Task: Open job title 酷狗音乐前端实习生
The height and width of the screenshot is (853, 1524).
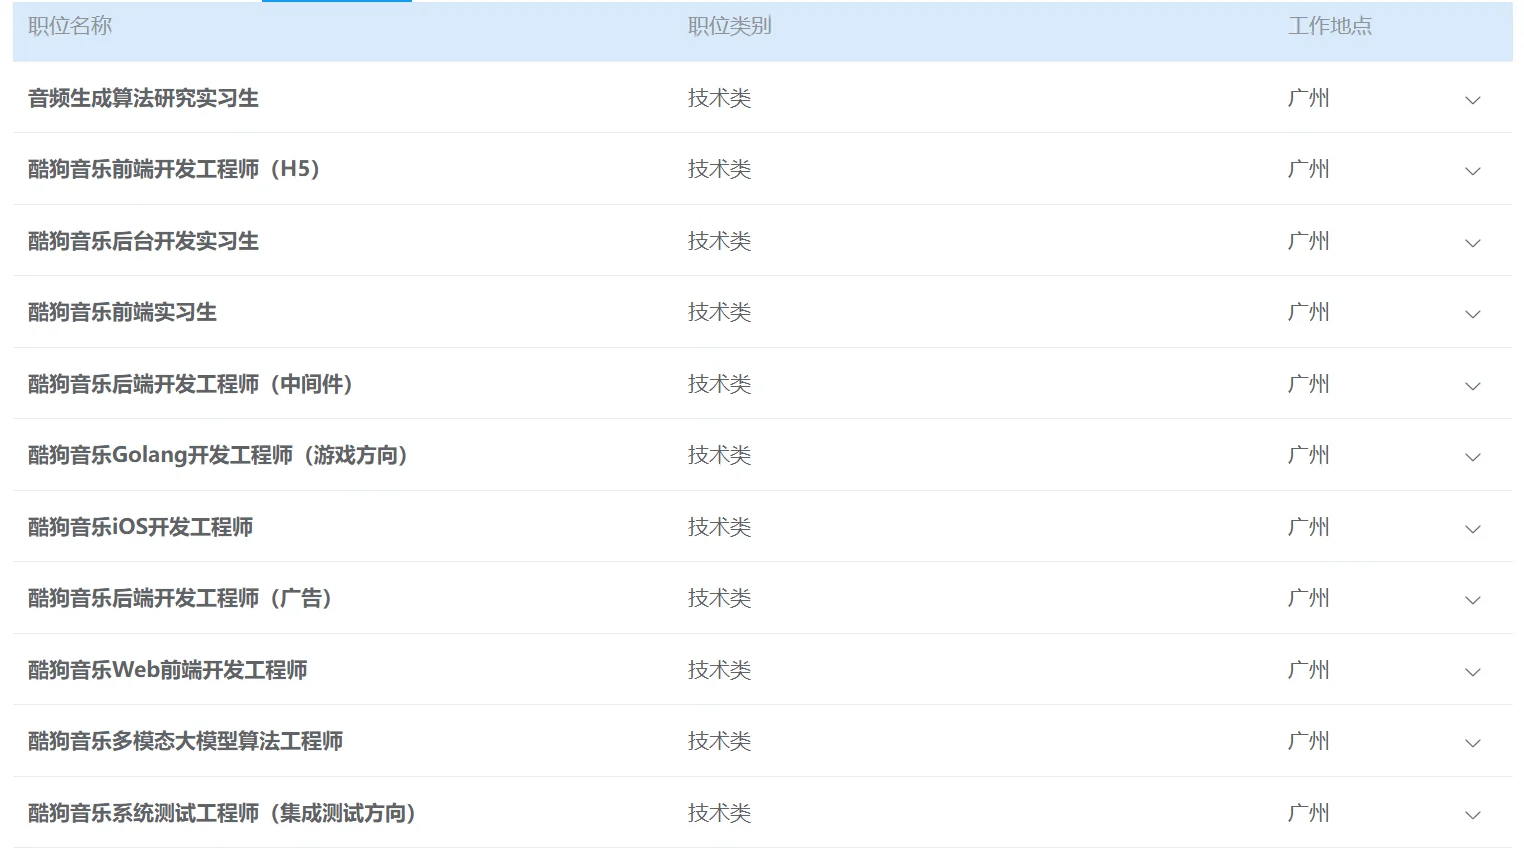Action: click(122, 312)
